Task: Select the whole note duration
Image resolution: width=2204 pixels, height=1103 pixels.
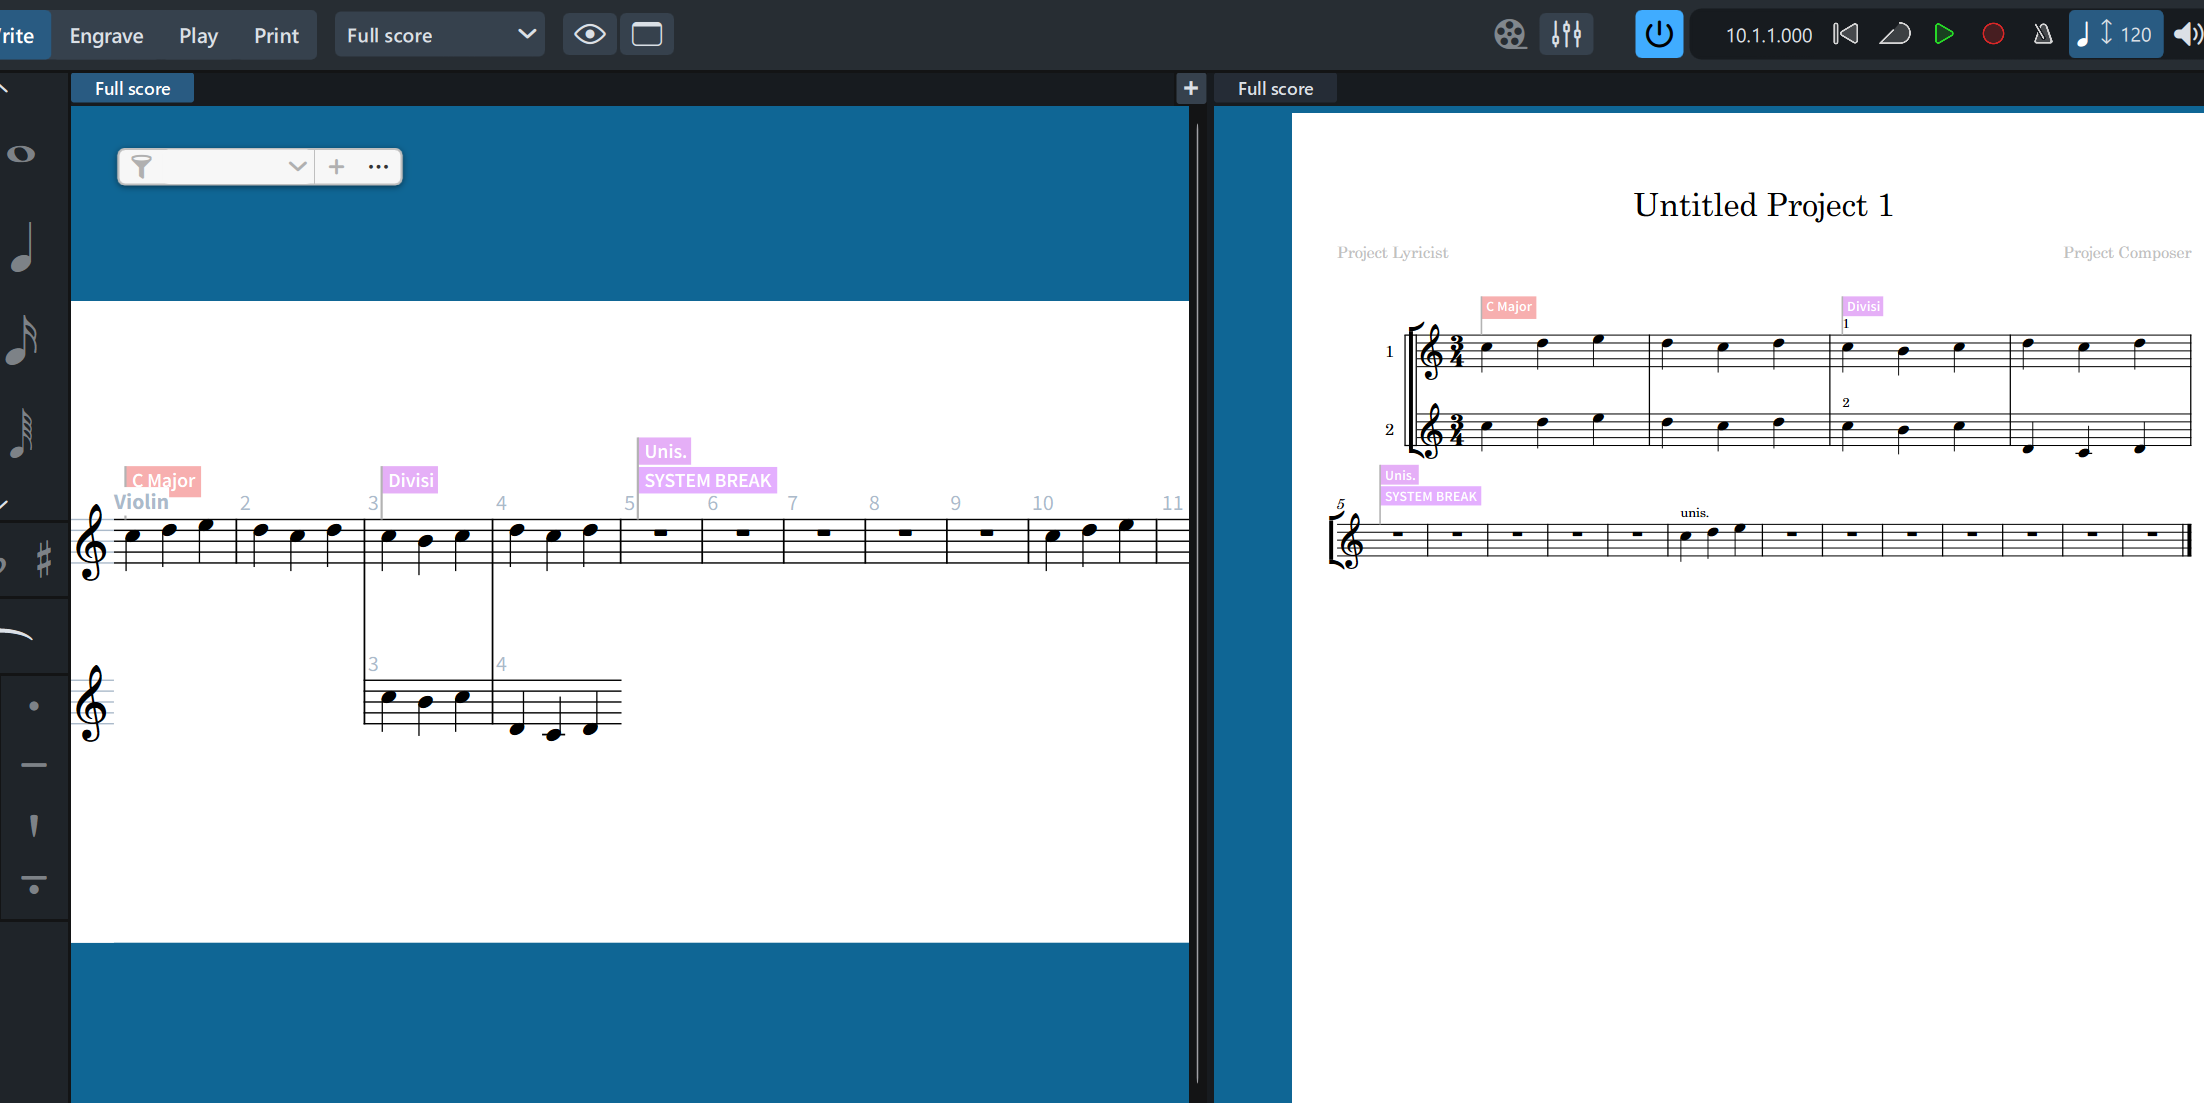Action: 21,154
